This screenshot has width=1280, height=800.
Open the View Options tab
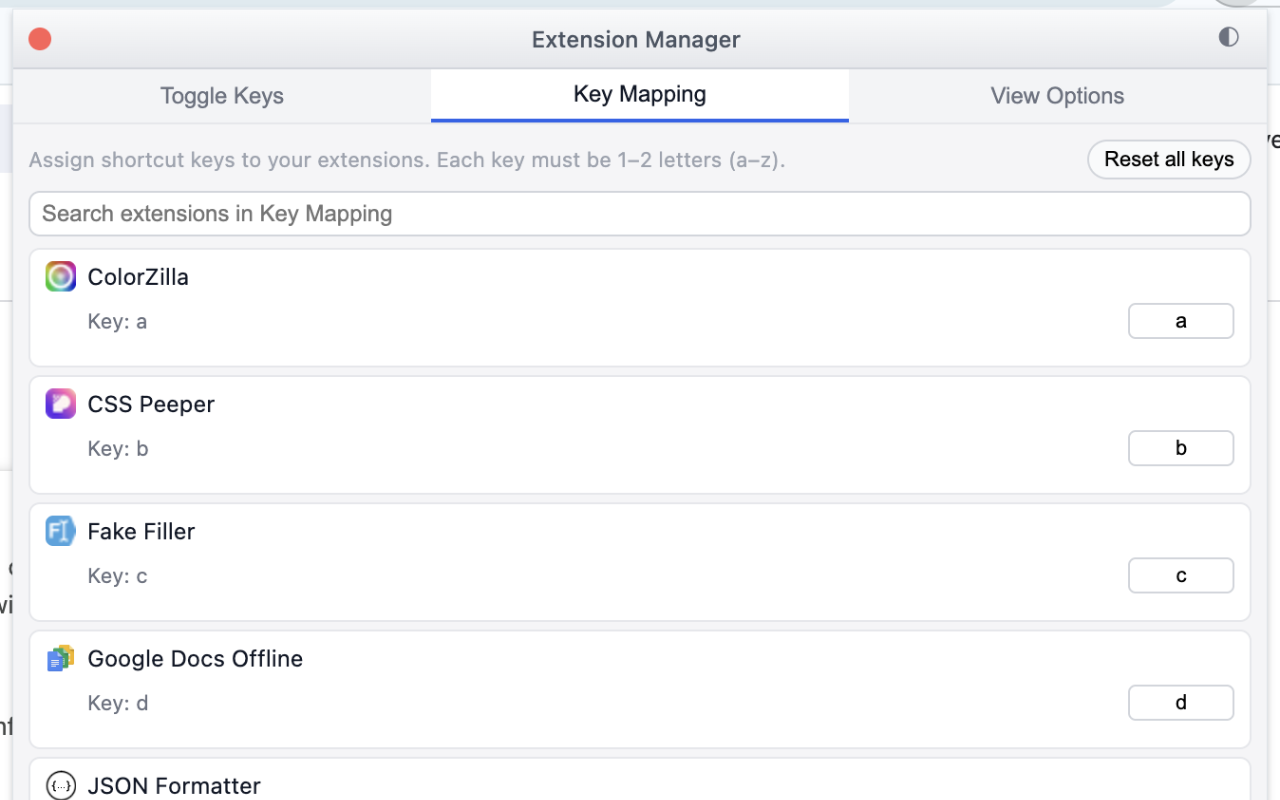point(1057,96)
